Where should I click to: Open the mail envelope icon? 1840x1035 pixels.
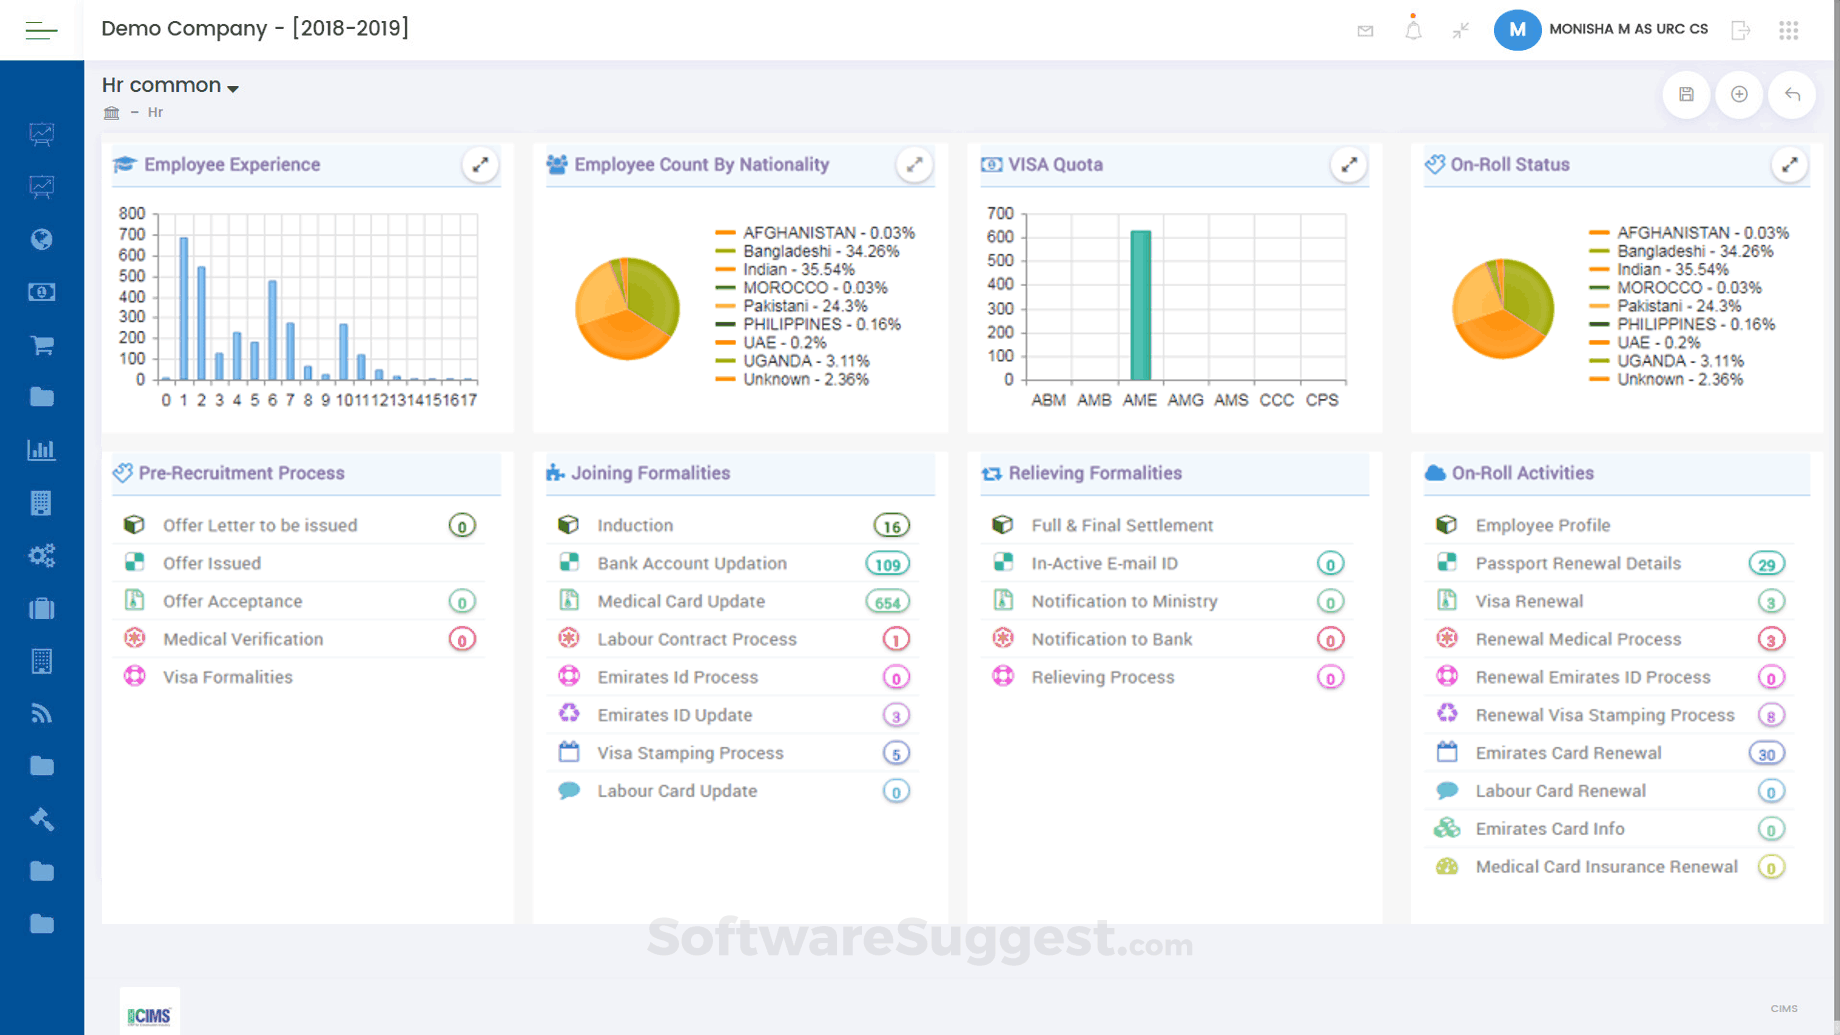pos(1365,31)
